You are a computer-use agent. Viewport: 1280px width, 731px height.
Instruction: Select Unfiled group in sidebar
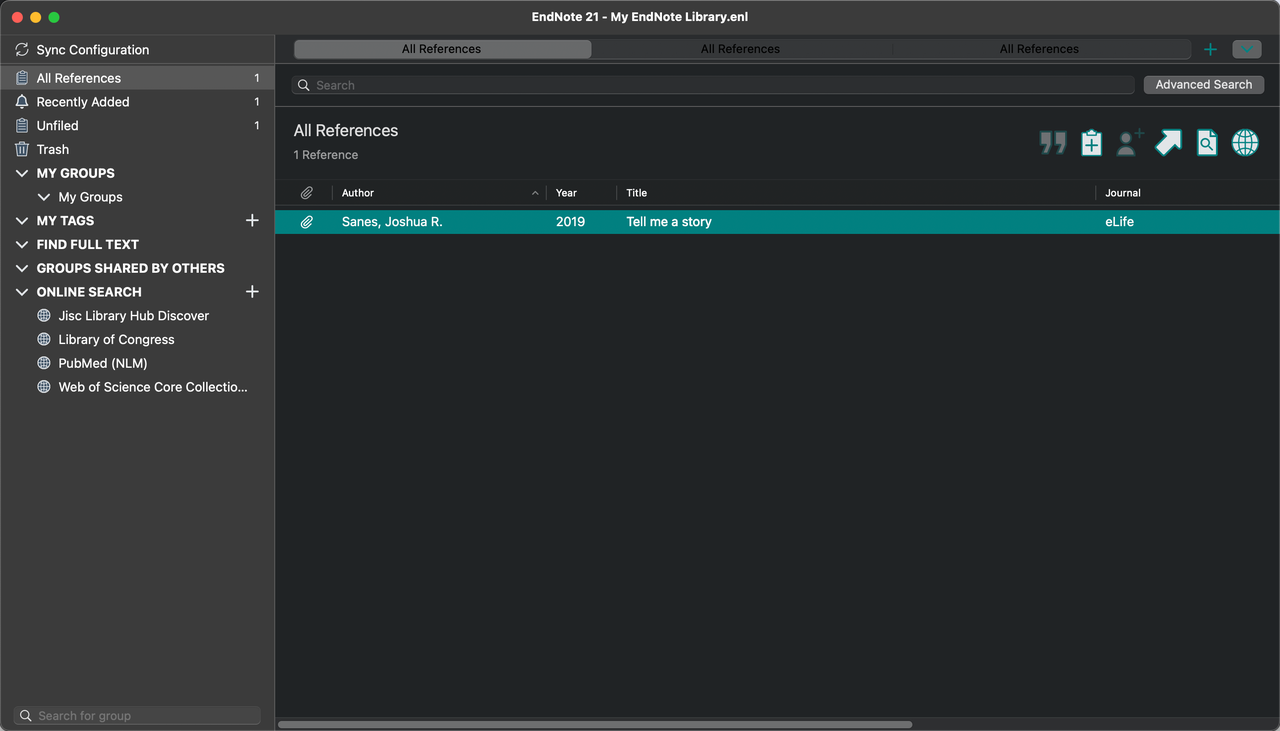coord(137,126)
